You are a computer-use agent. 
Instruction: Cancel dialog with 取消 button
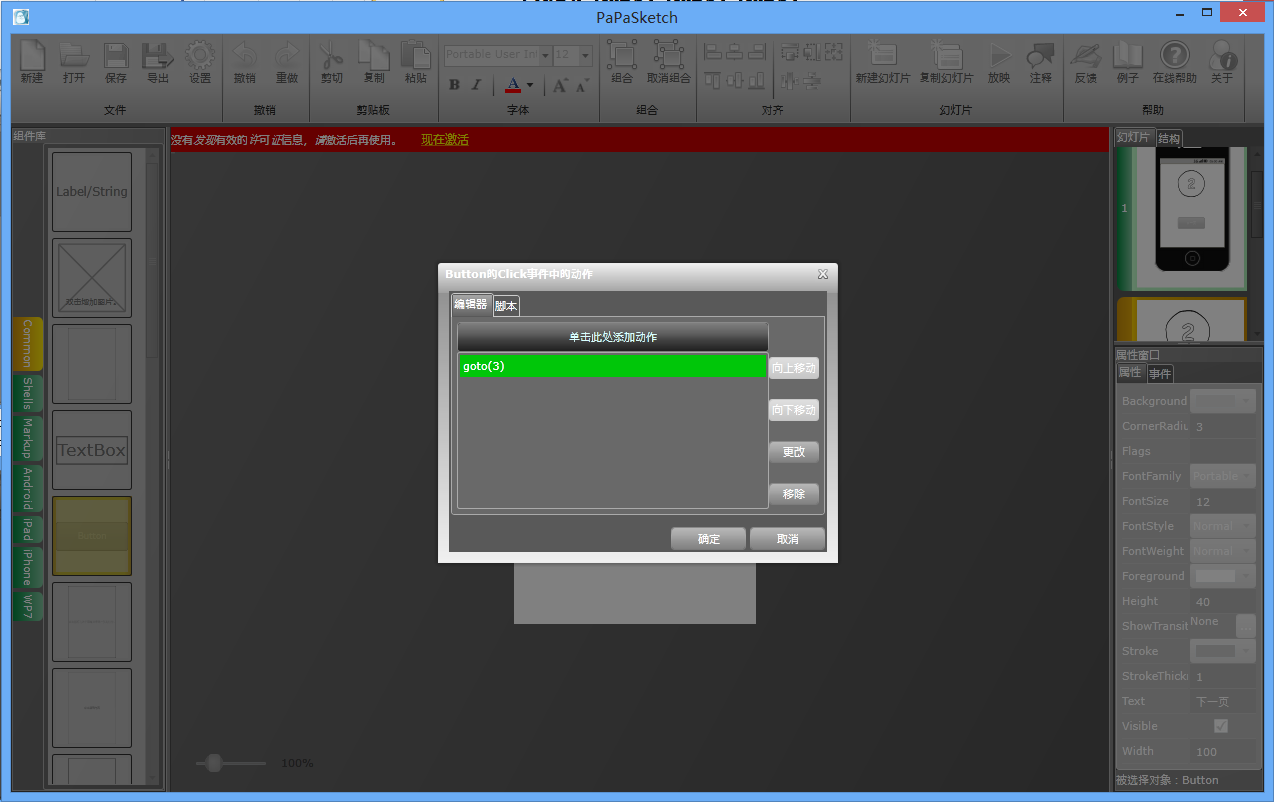tap(788, 539)
